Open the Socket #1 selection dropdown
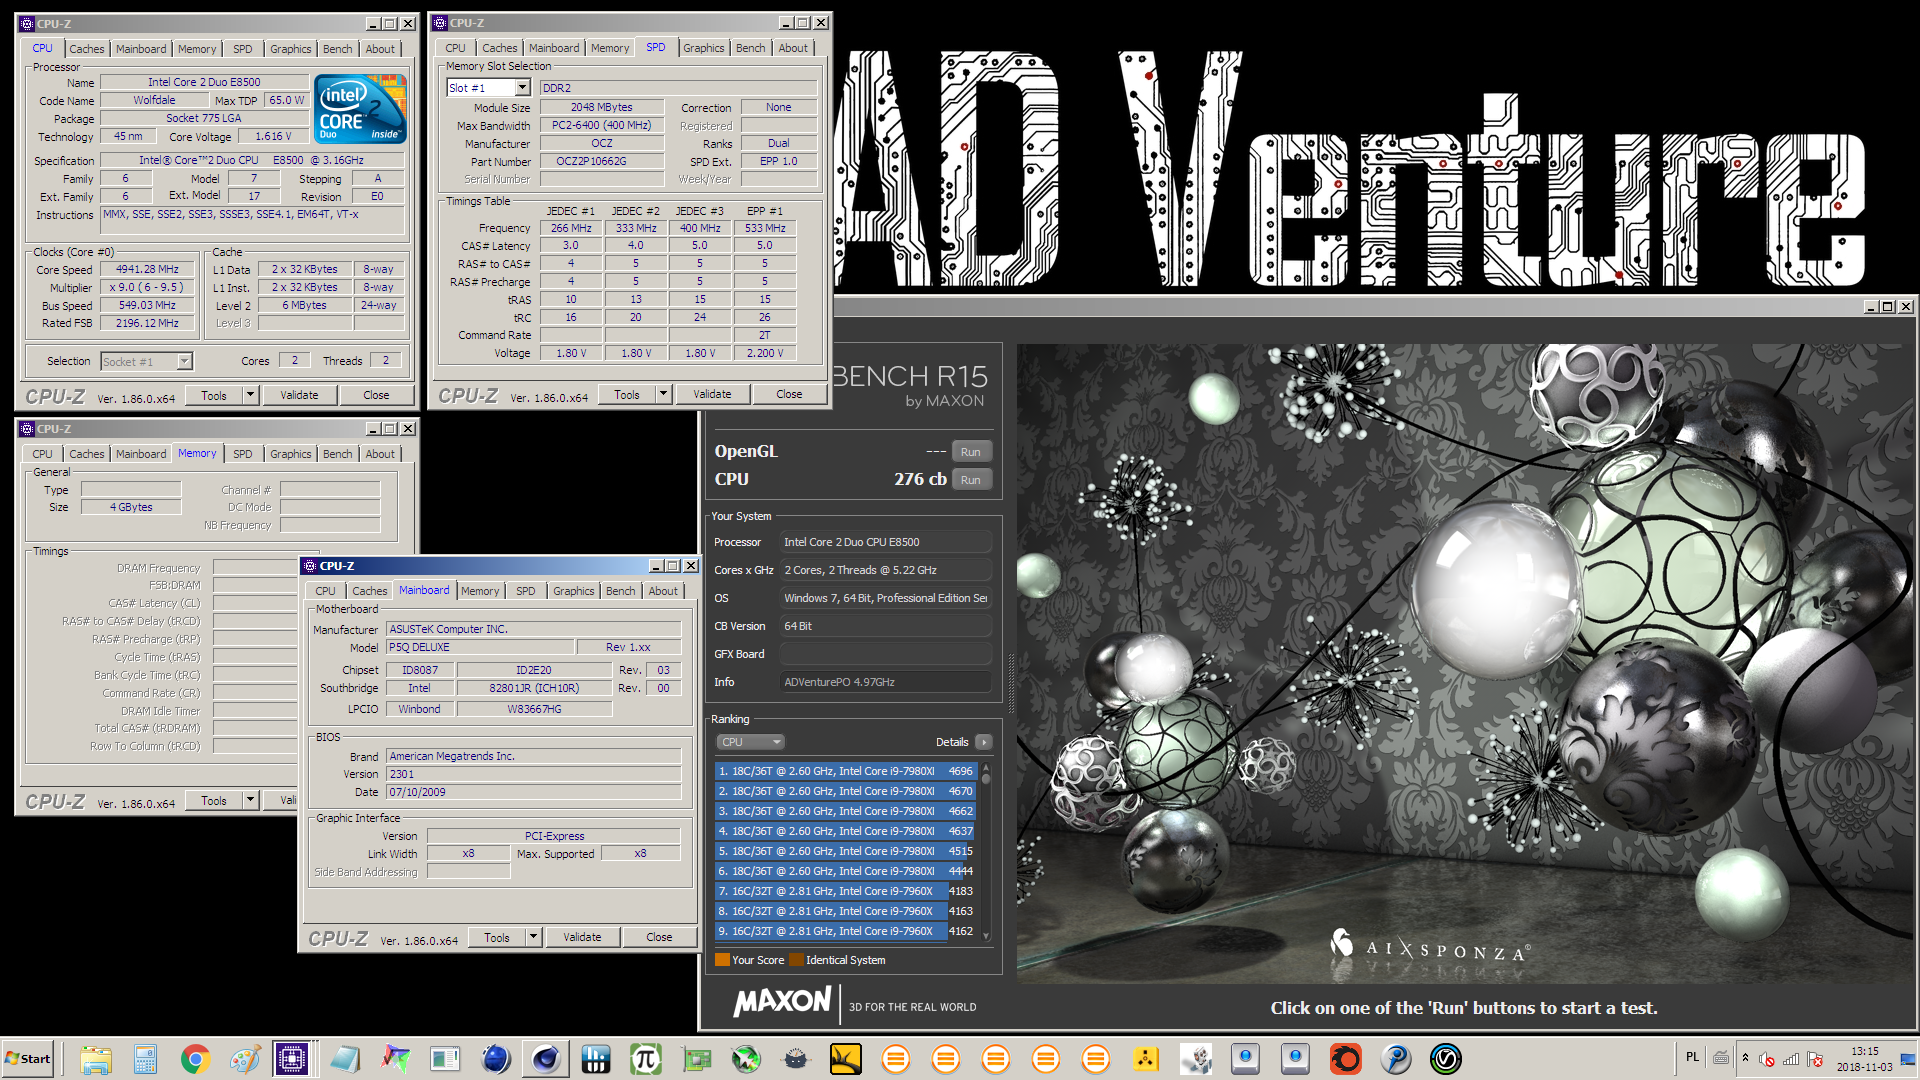 pos(184,361)
